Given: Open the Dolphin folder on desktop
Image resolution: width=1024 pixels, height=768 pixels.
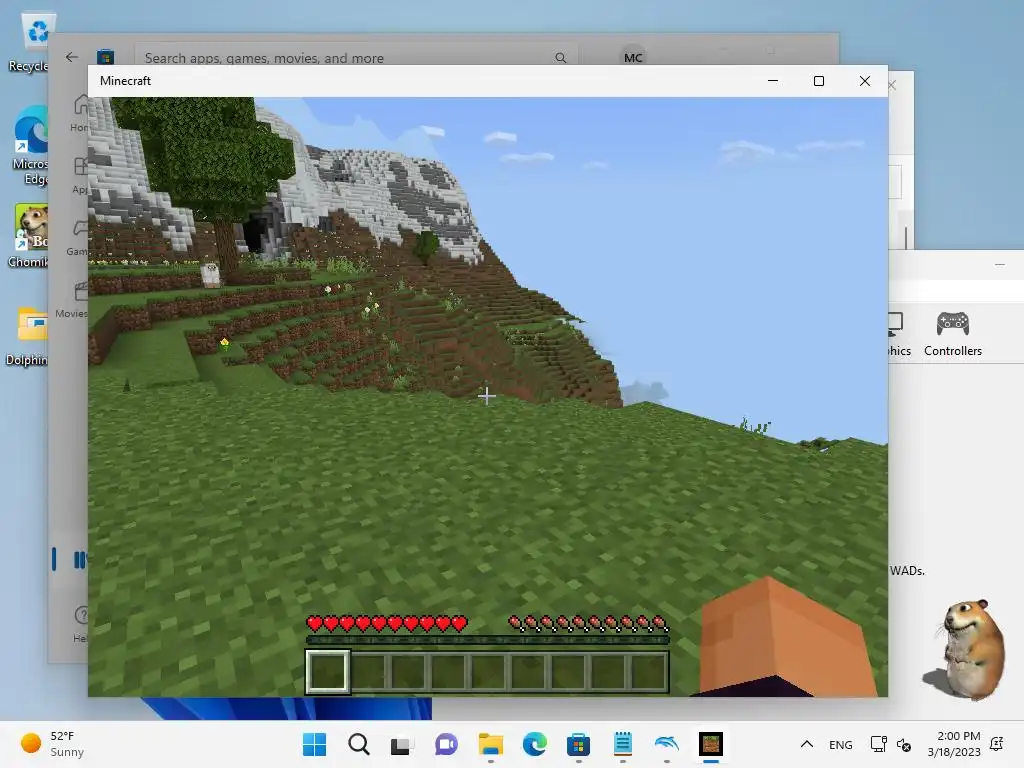Looking at the screenshot, I should (29, 335).
